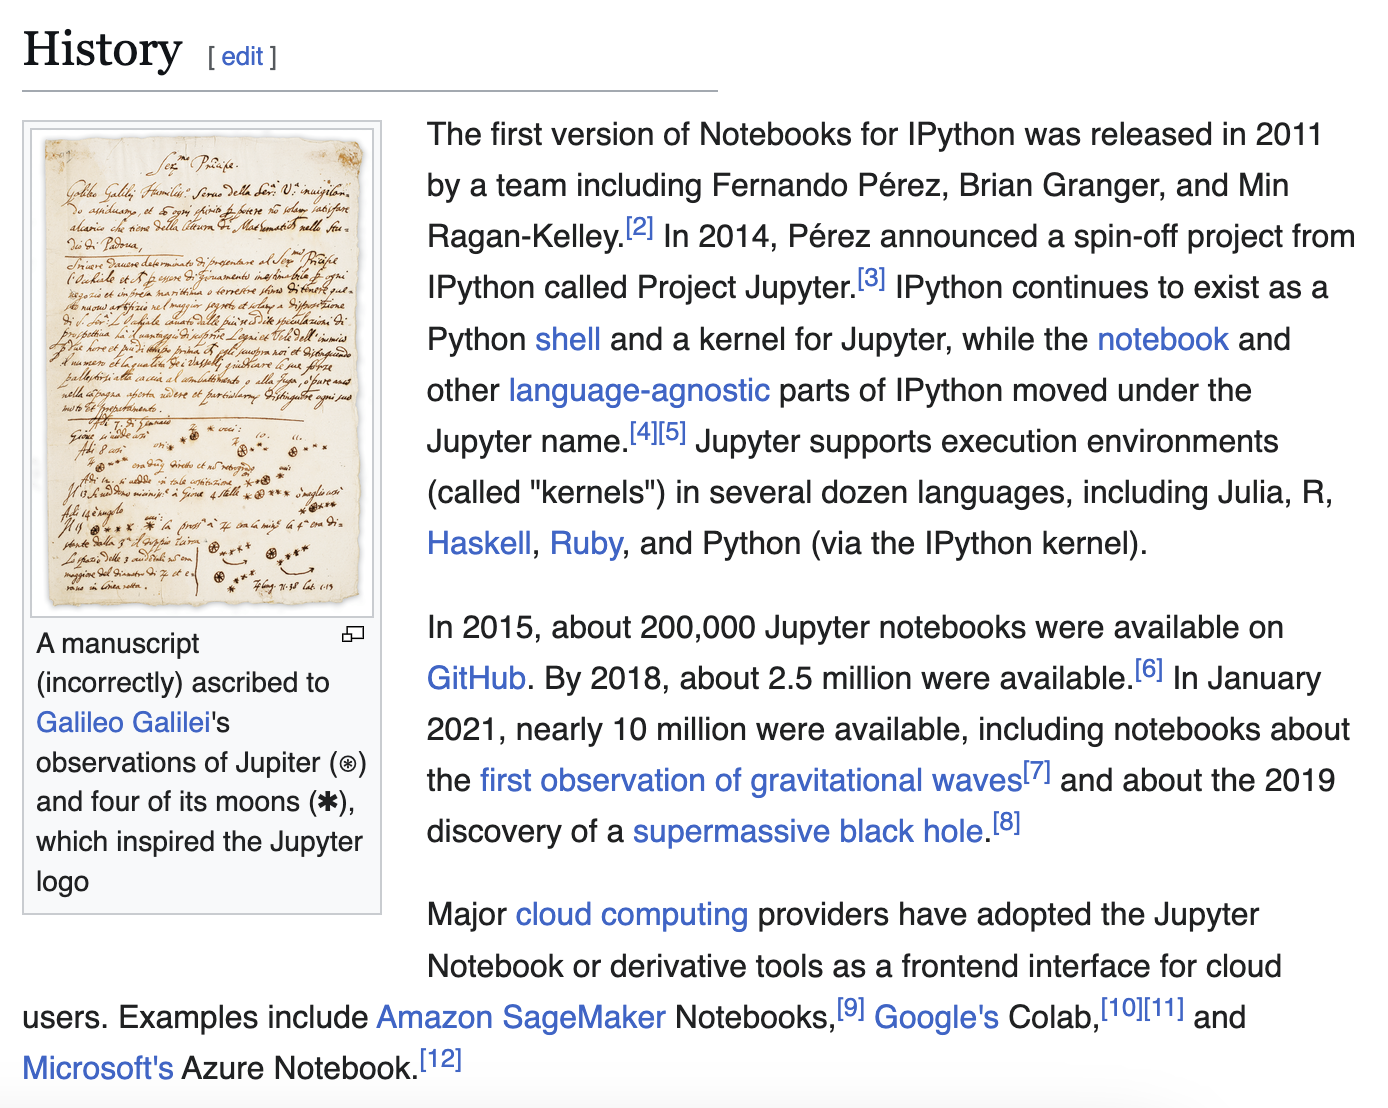Click first observation of gravitational waves link

point(750,780)
